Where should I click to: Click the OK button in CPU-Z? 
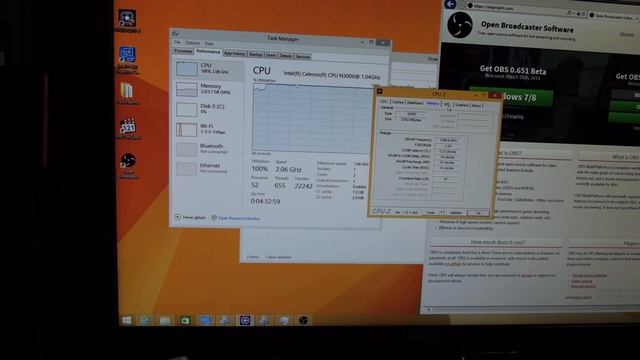[478, 213]
